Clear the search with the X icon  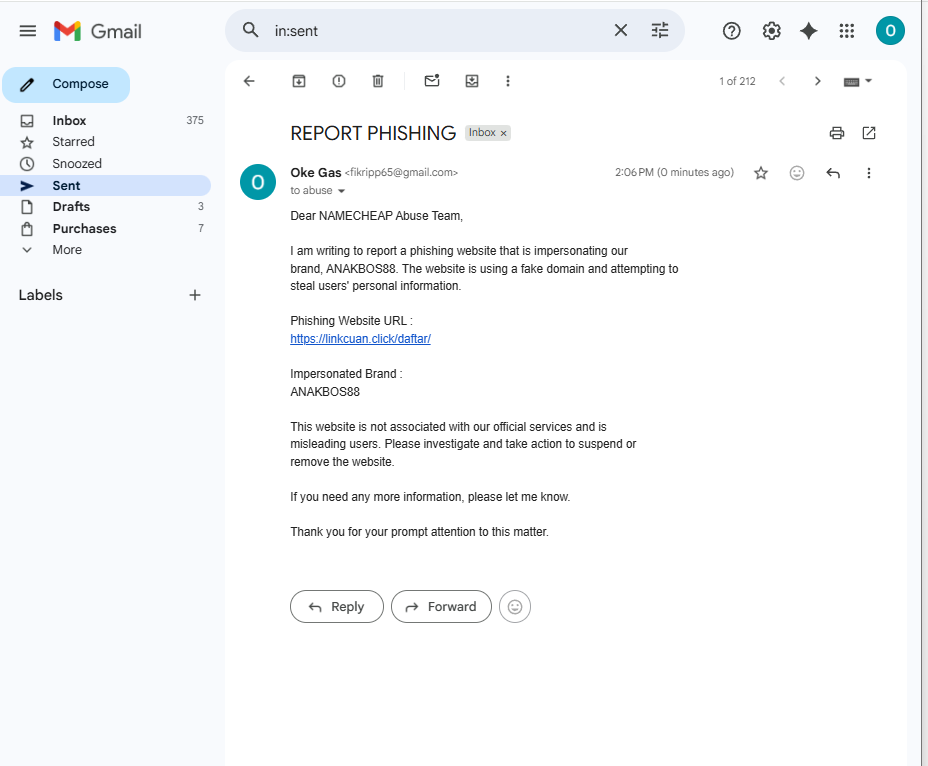point(620,30)
